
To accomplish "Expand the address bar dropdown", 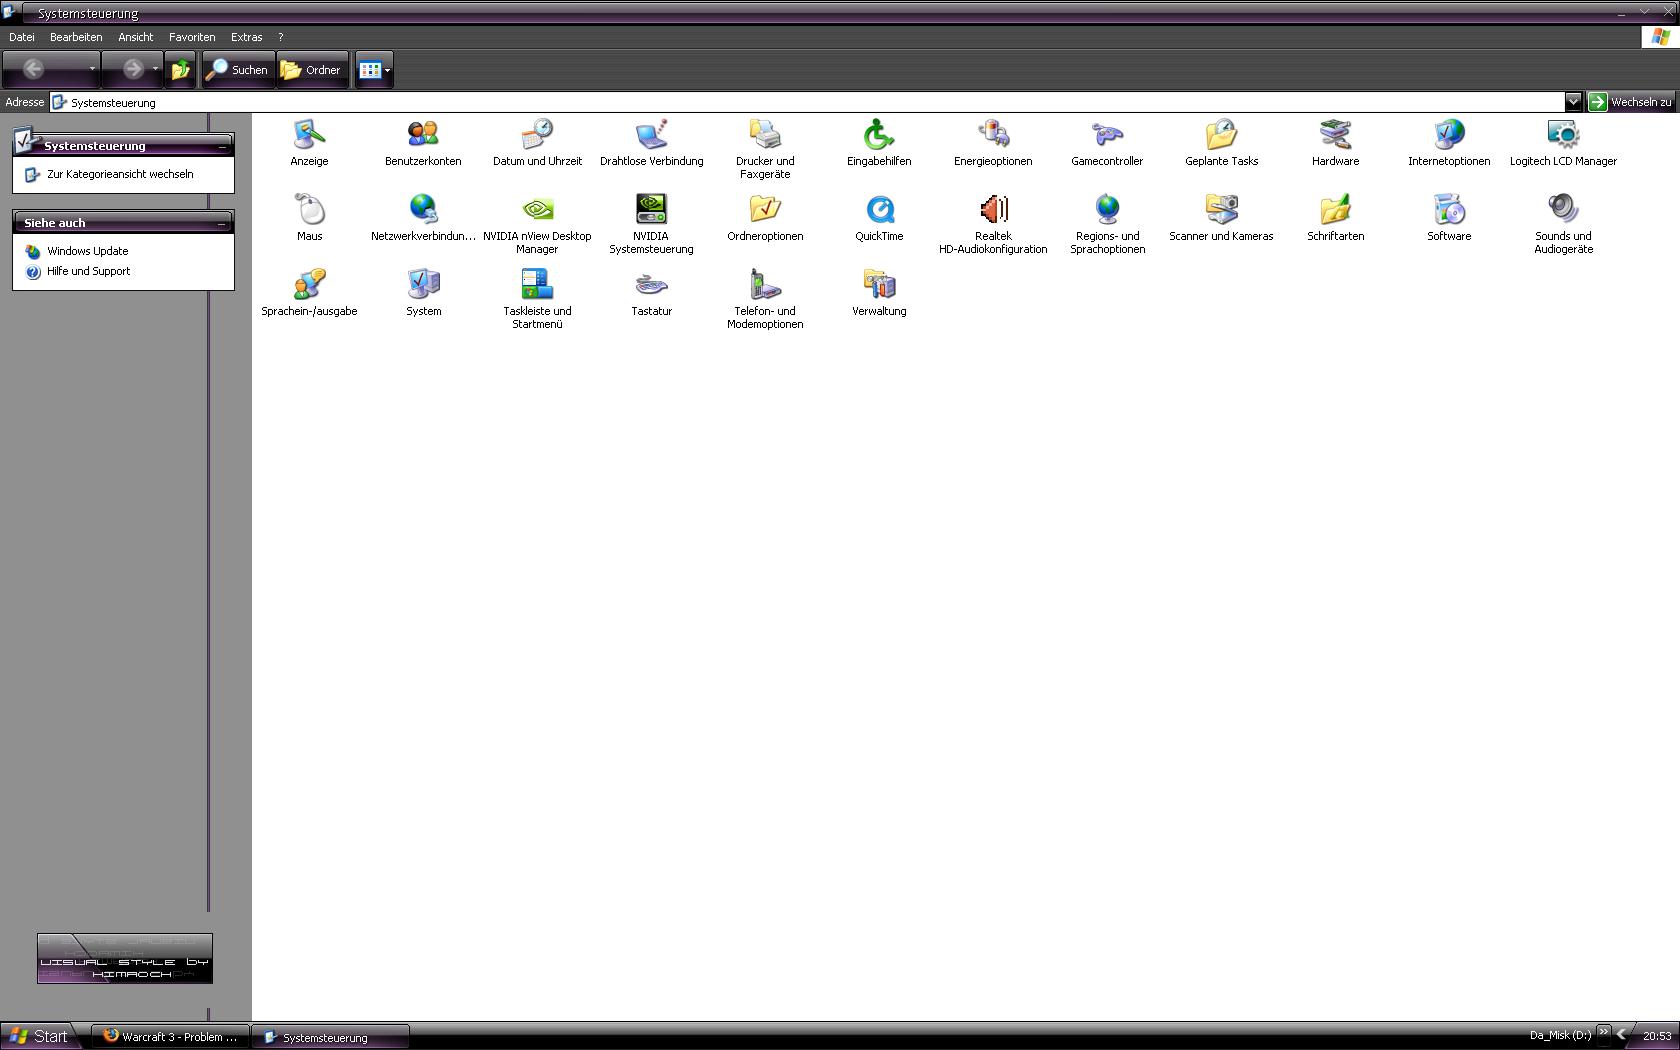I will 1573,102.
